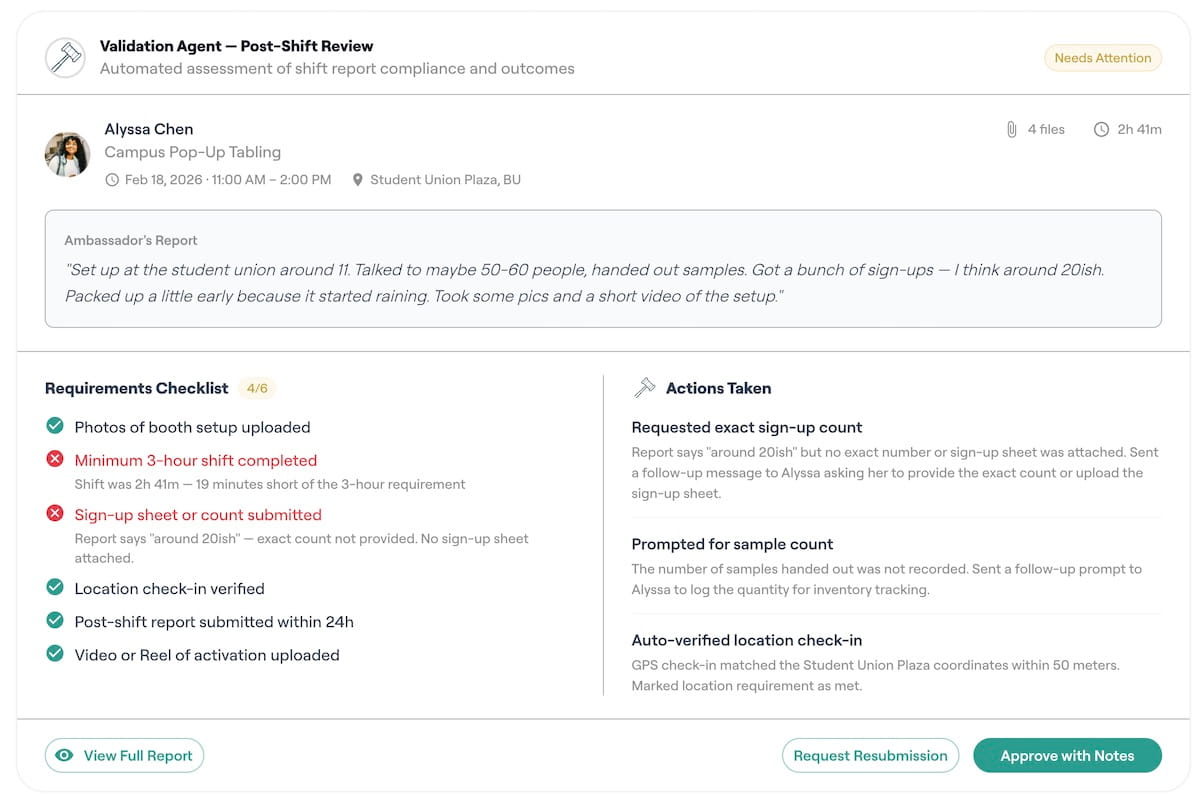The width and height of the screenshot is (1200, 806).
Task: Click the gavel icon next to Actions Taken
Action: pos(645,388)
